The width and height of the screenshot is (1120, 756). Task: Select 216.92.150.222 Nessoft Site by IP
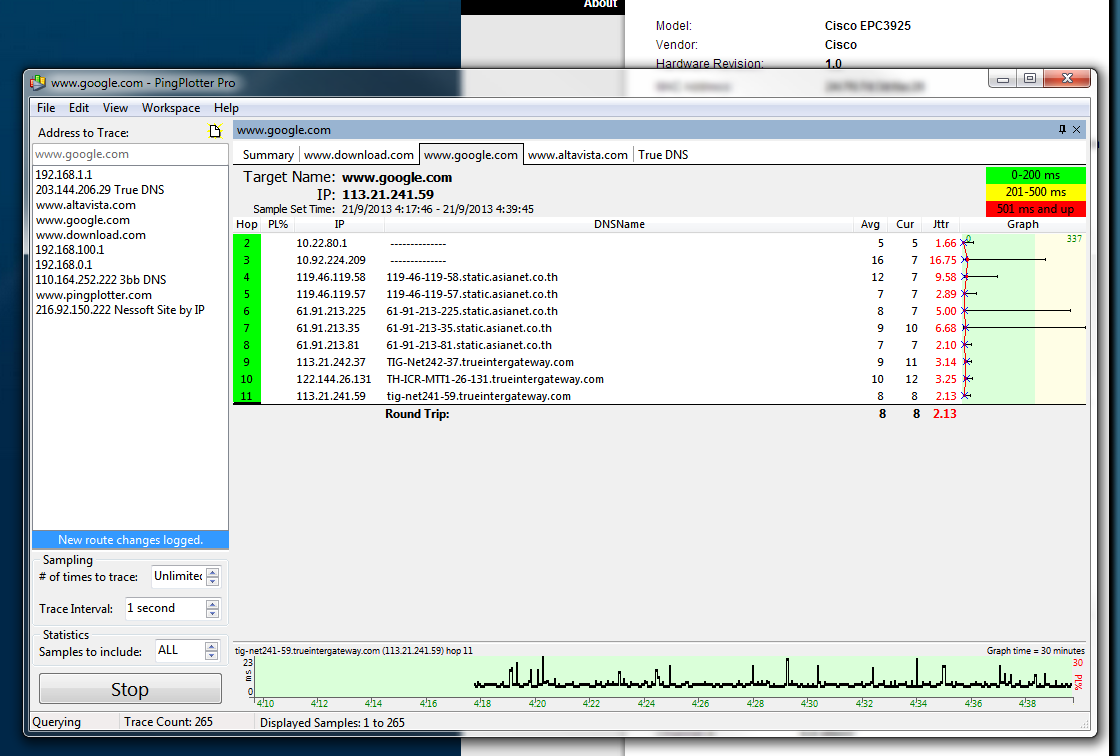120,310
